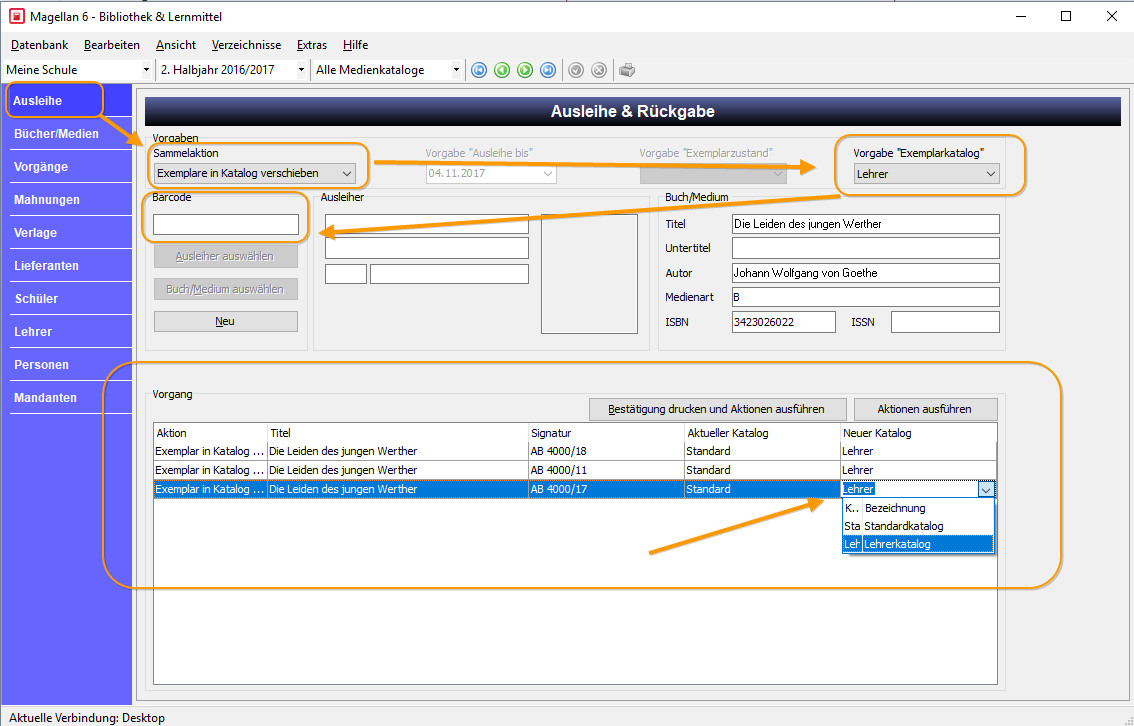Click the grey cancel X icon

pyautogui.click(x=599, y=70)
